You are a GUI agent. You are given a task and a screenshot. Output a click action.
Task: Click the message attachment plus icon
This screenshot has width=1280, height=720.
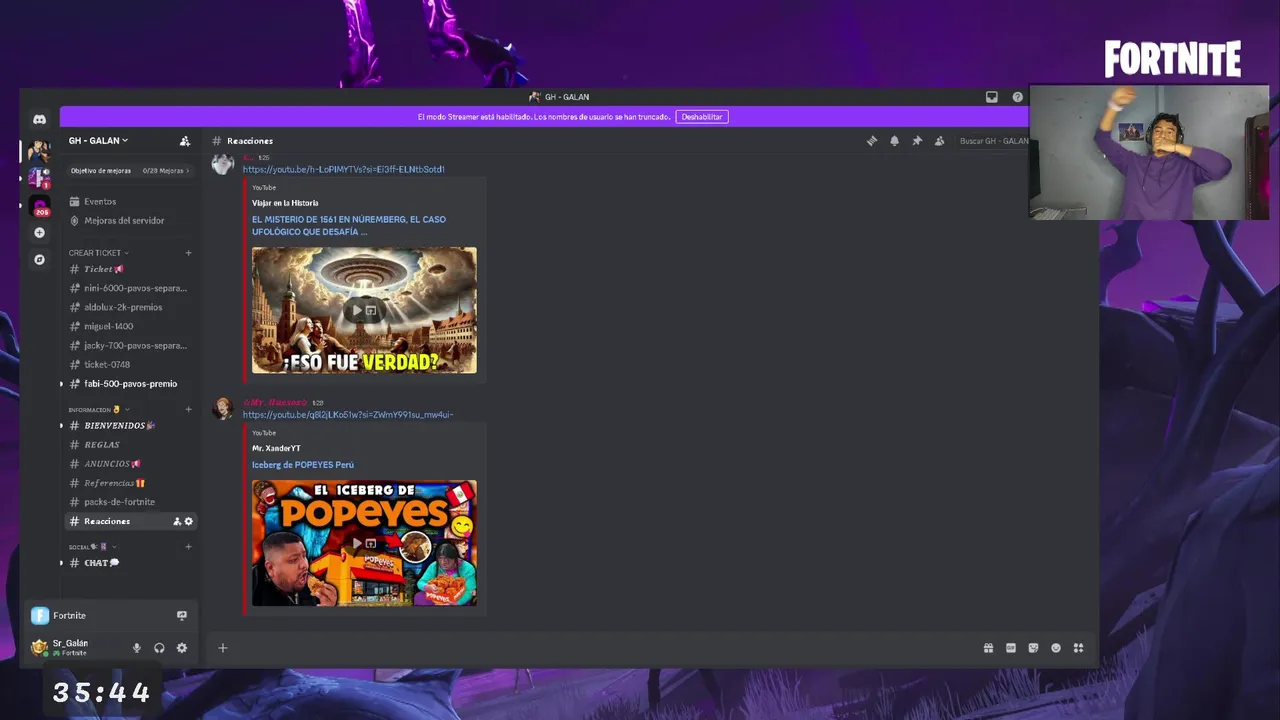click(x=223, y=648)
